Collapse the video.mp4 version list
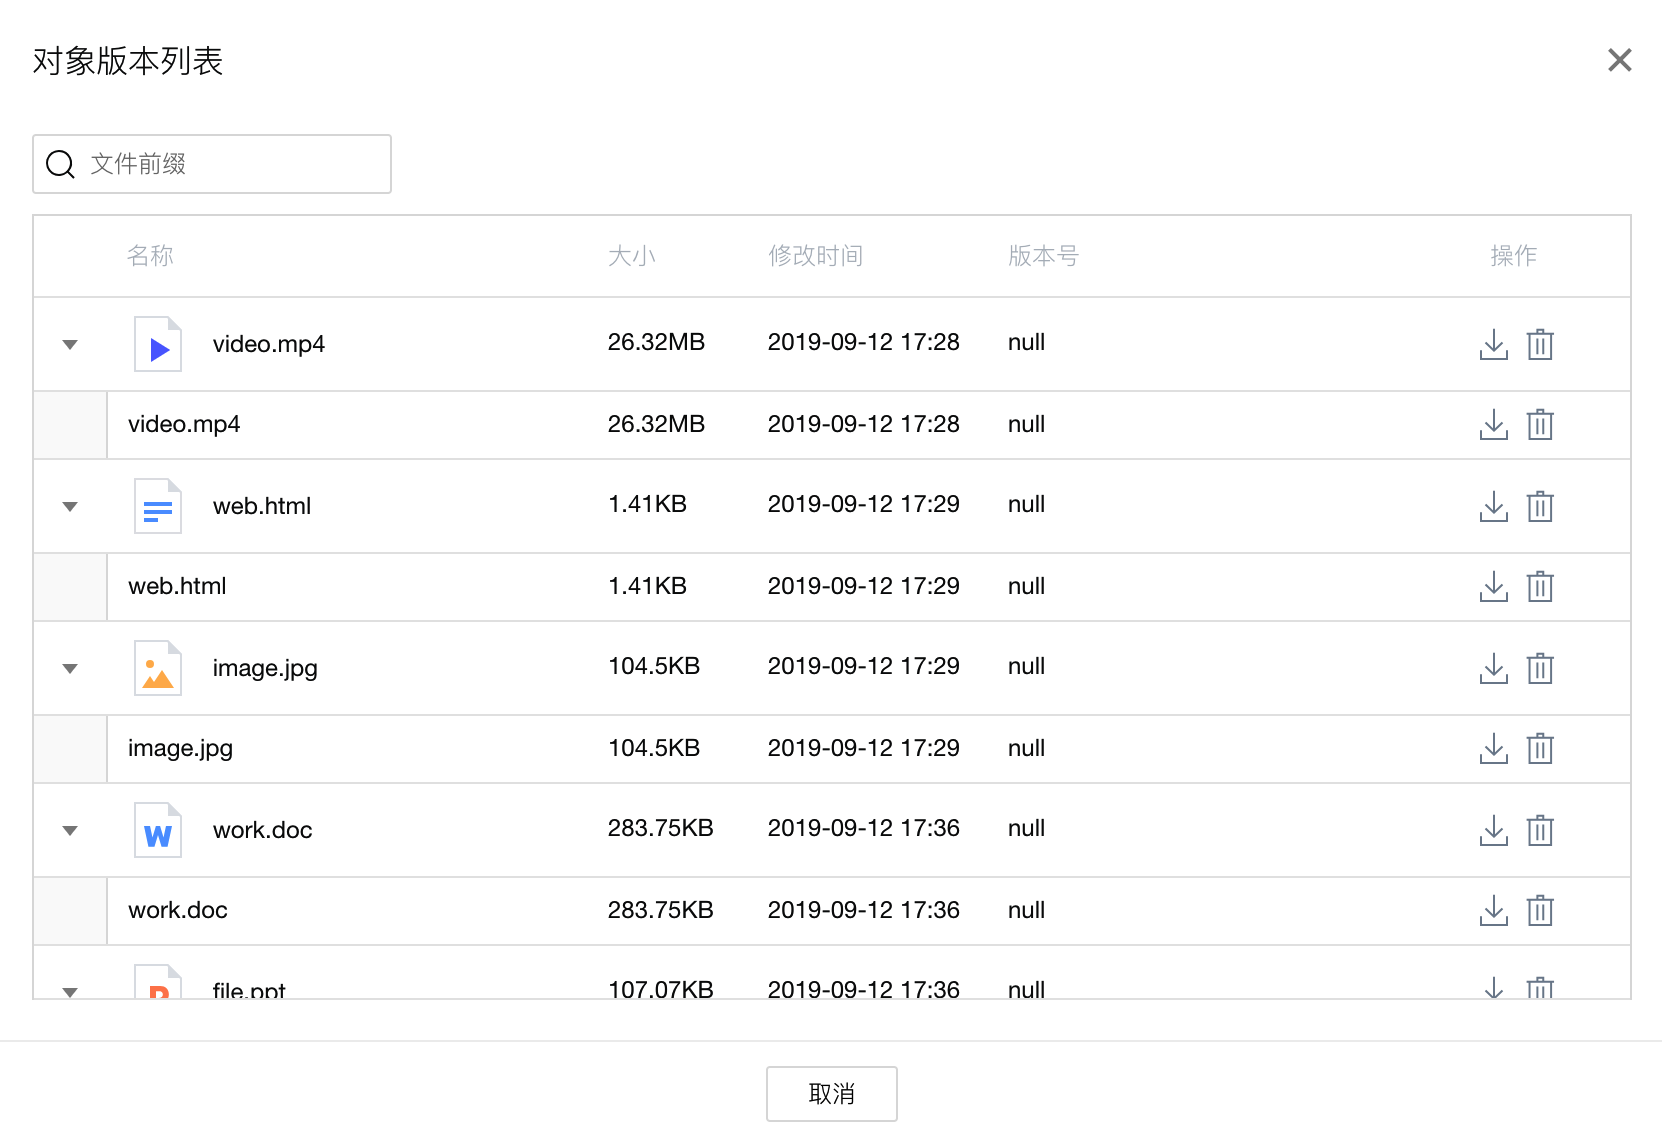The width and height of the screenshot is (1662, 1128). (x=70, y=345)
